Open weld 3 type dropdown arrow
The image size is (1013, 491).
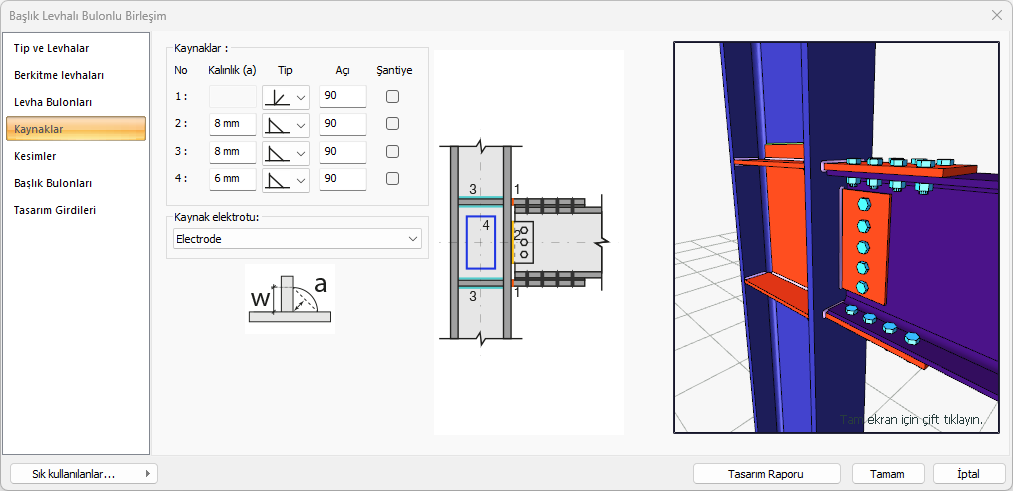300,152
